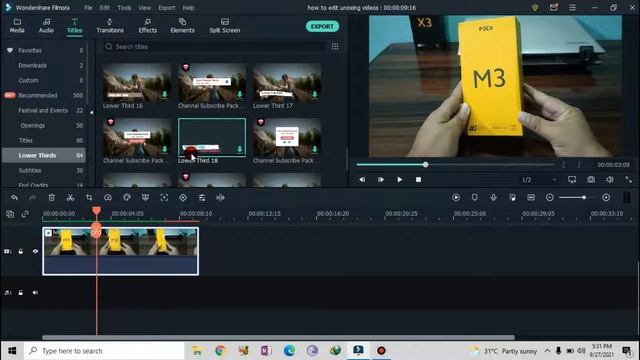Viewport: 640px width, 360px height.
Task: Open the Split Screen tab
Action: point(224,26)
